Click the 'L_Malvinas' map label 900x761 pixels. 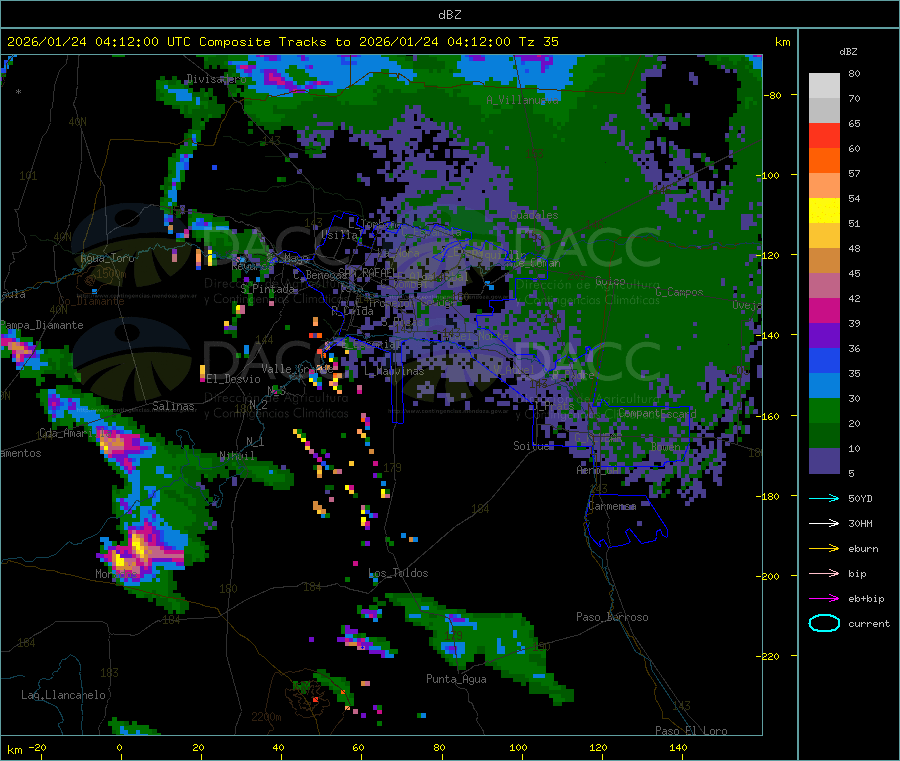click(x=394, y=371)
